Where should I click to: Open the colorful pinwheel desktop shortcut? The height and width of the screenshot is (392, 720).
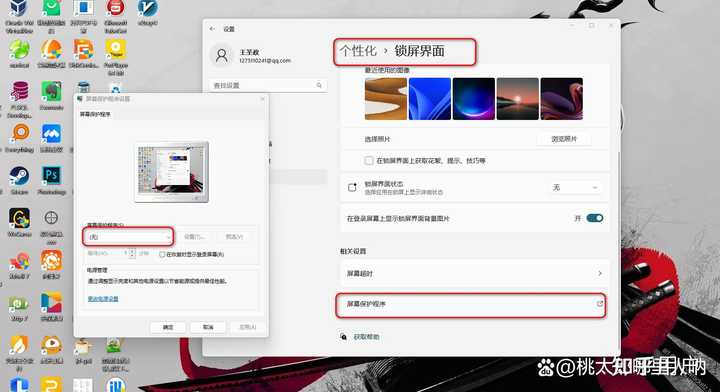[19, 261]
